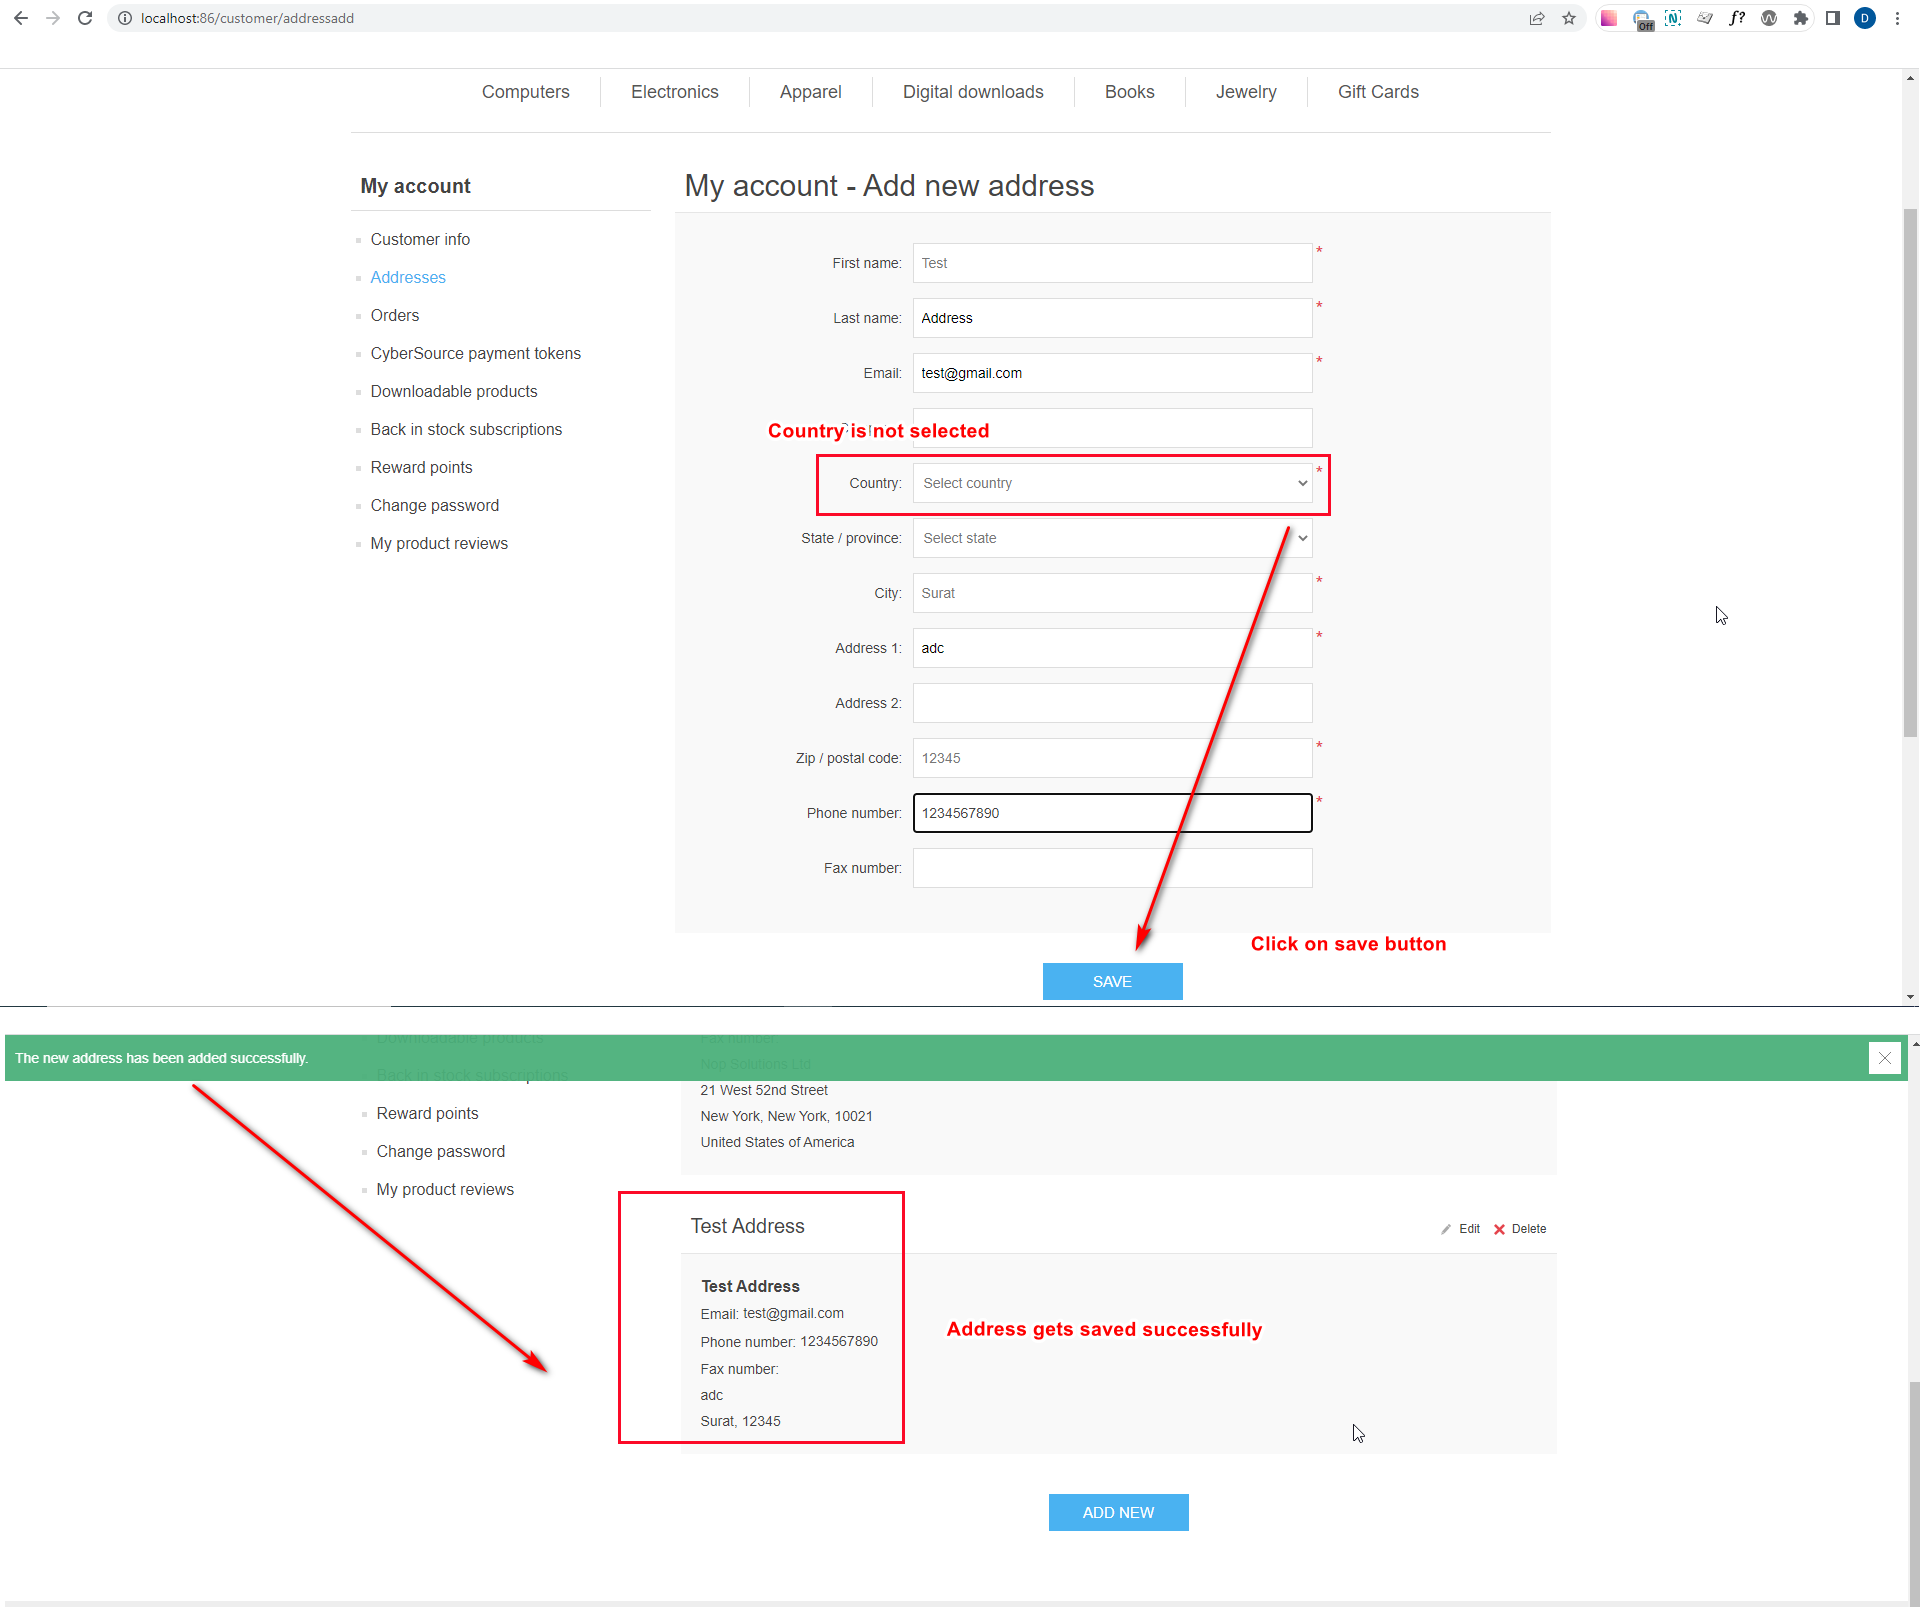Open the Extensions puzzle-piece icon
The image size is (1920, 1618).
coord(1801,18)
